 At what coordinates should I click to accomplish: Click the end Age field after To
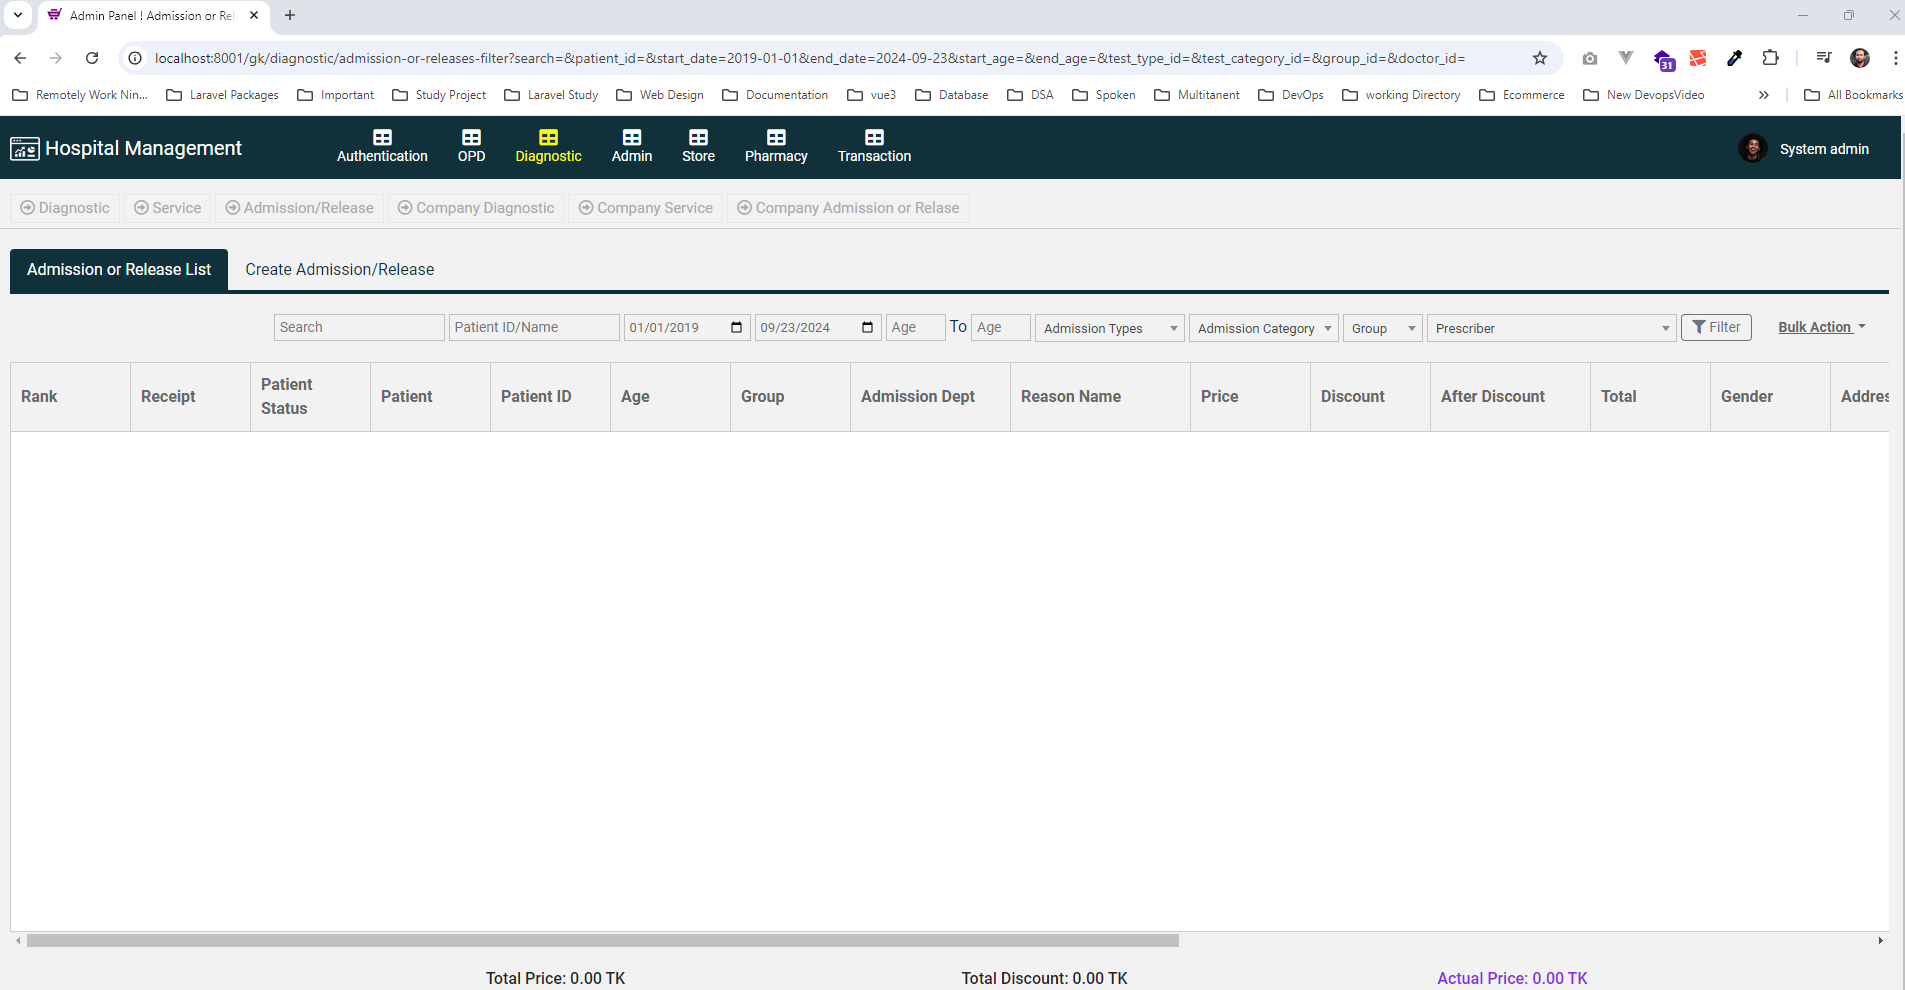click(x=1001, y=327)
